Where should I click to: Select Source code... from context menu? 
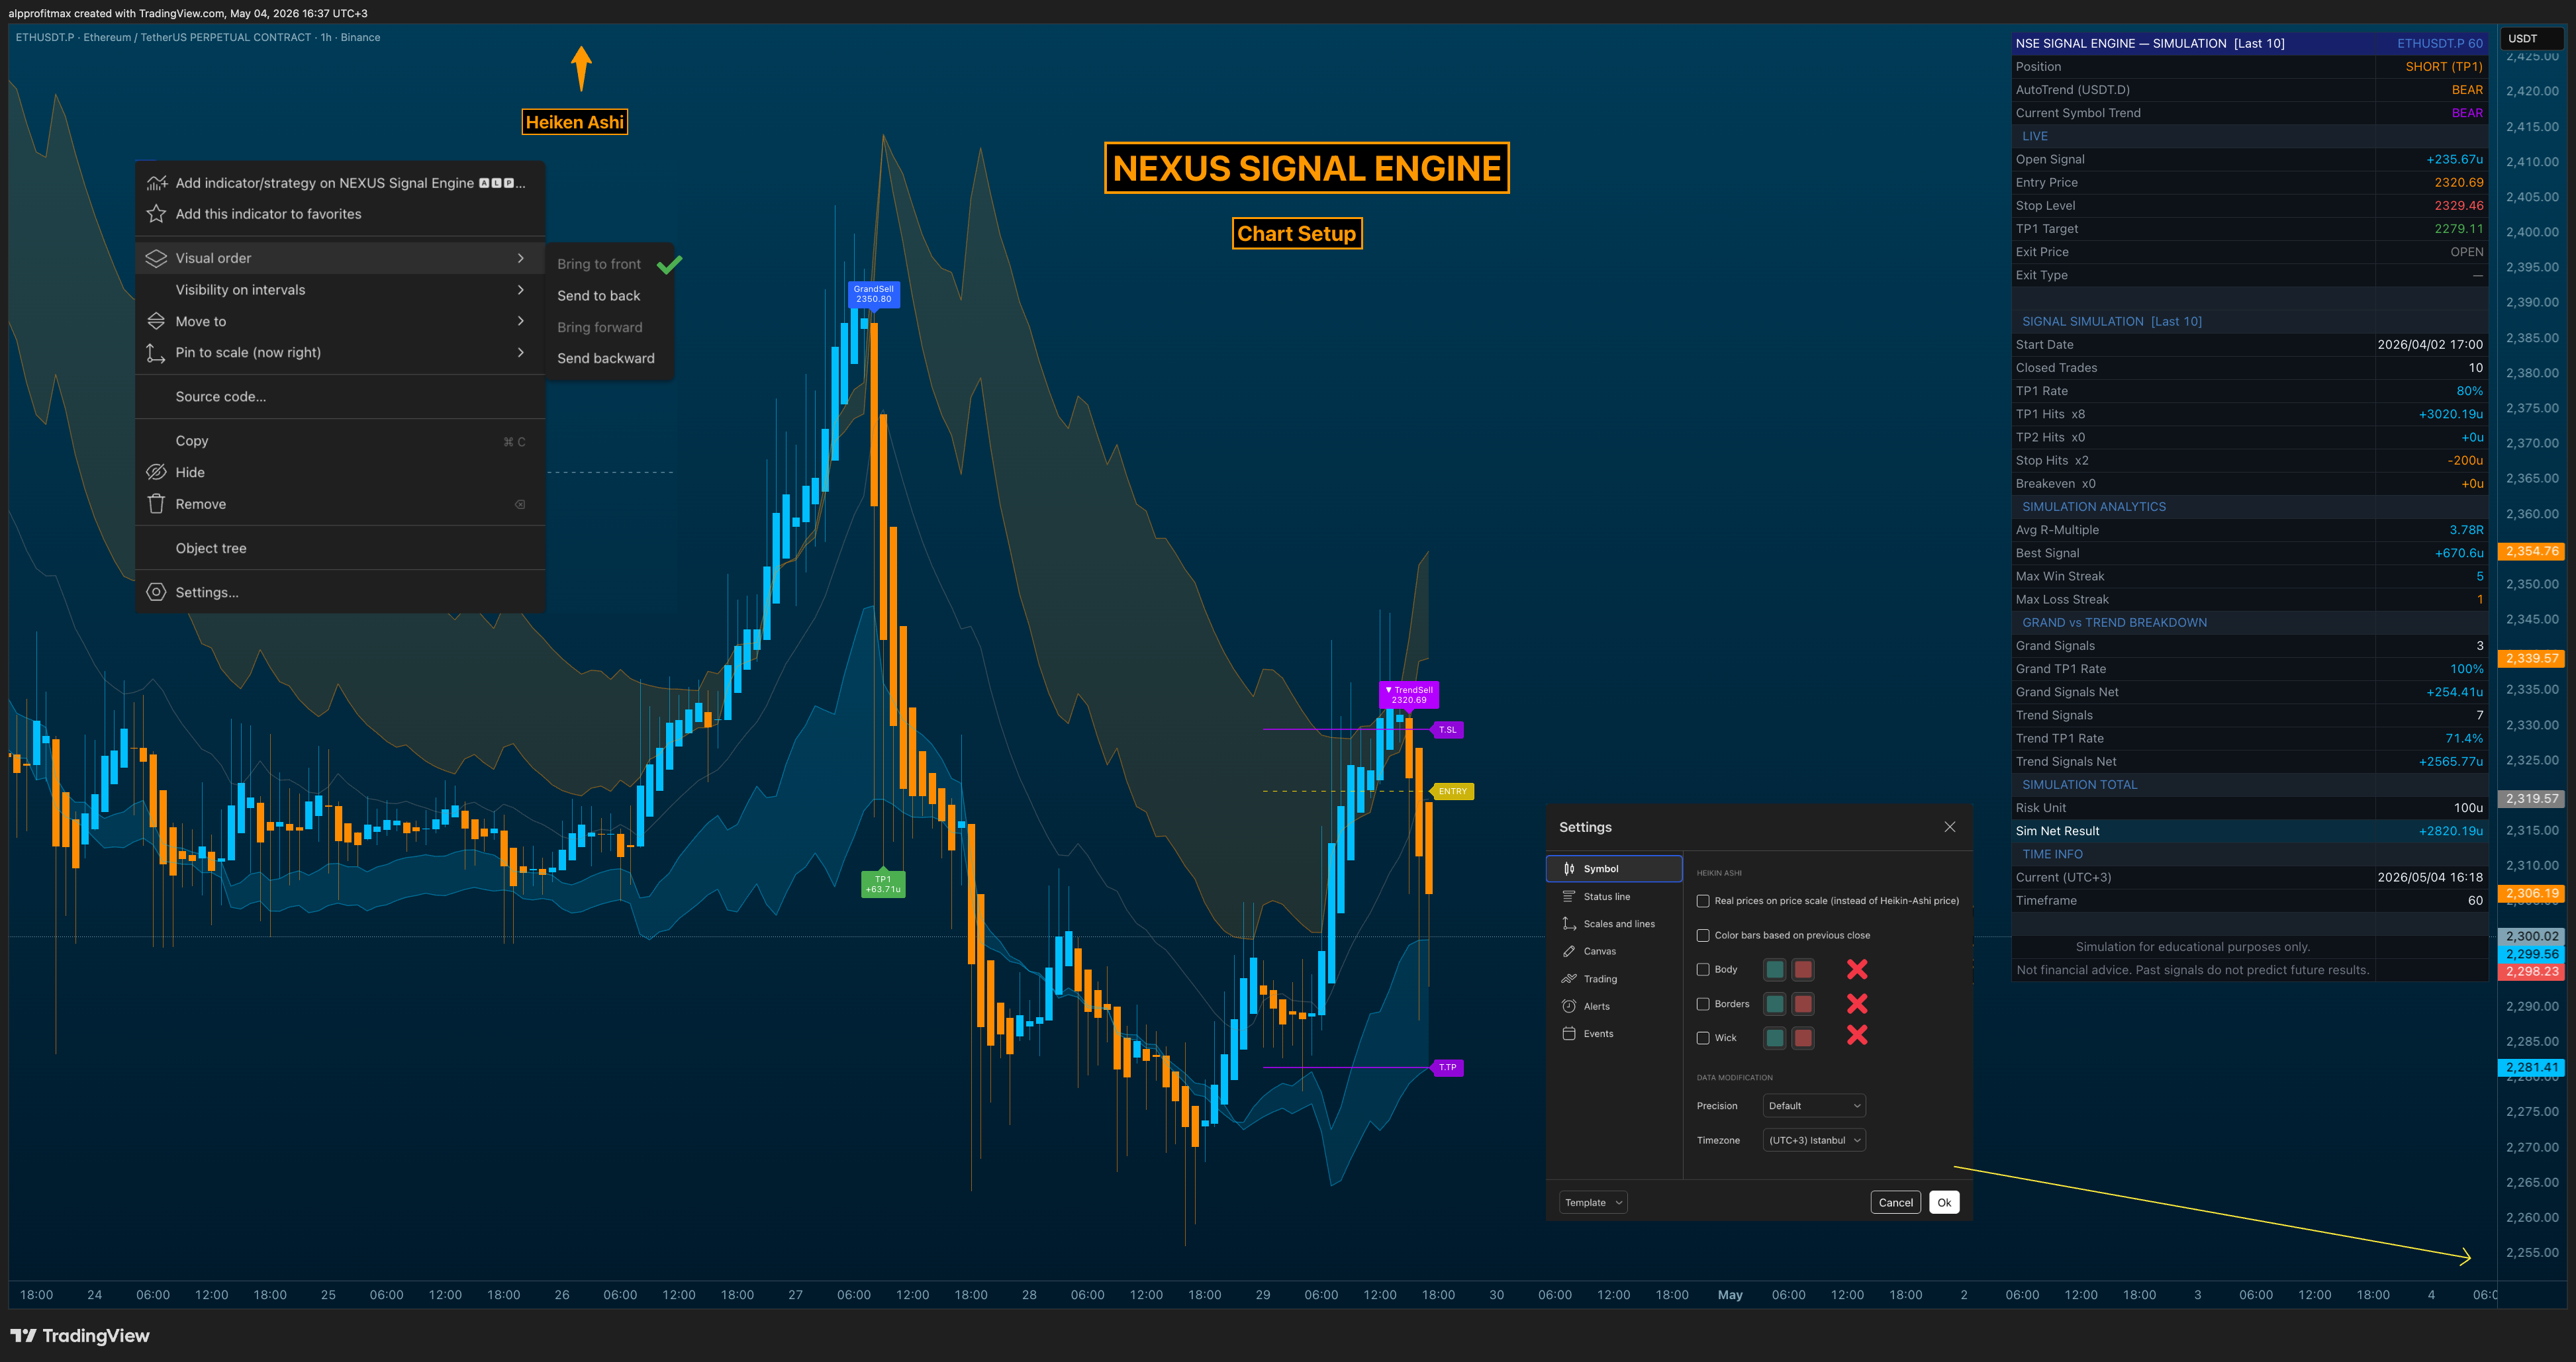point(340,396)
